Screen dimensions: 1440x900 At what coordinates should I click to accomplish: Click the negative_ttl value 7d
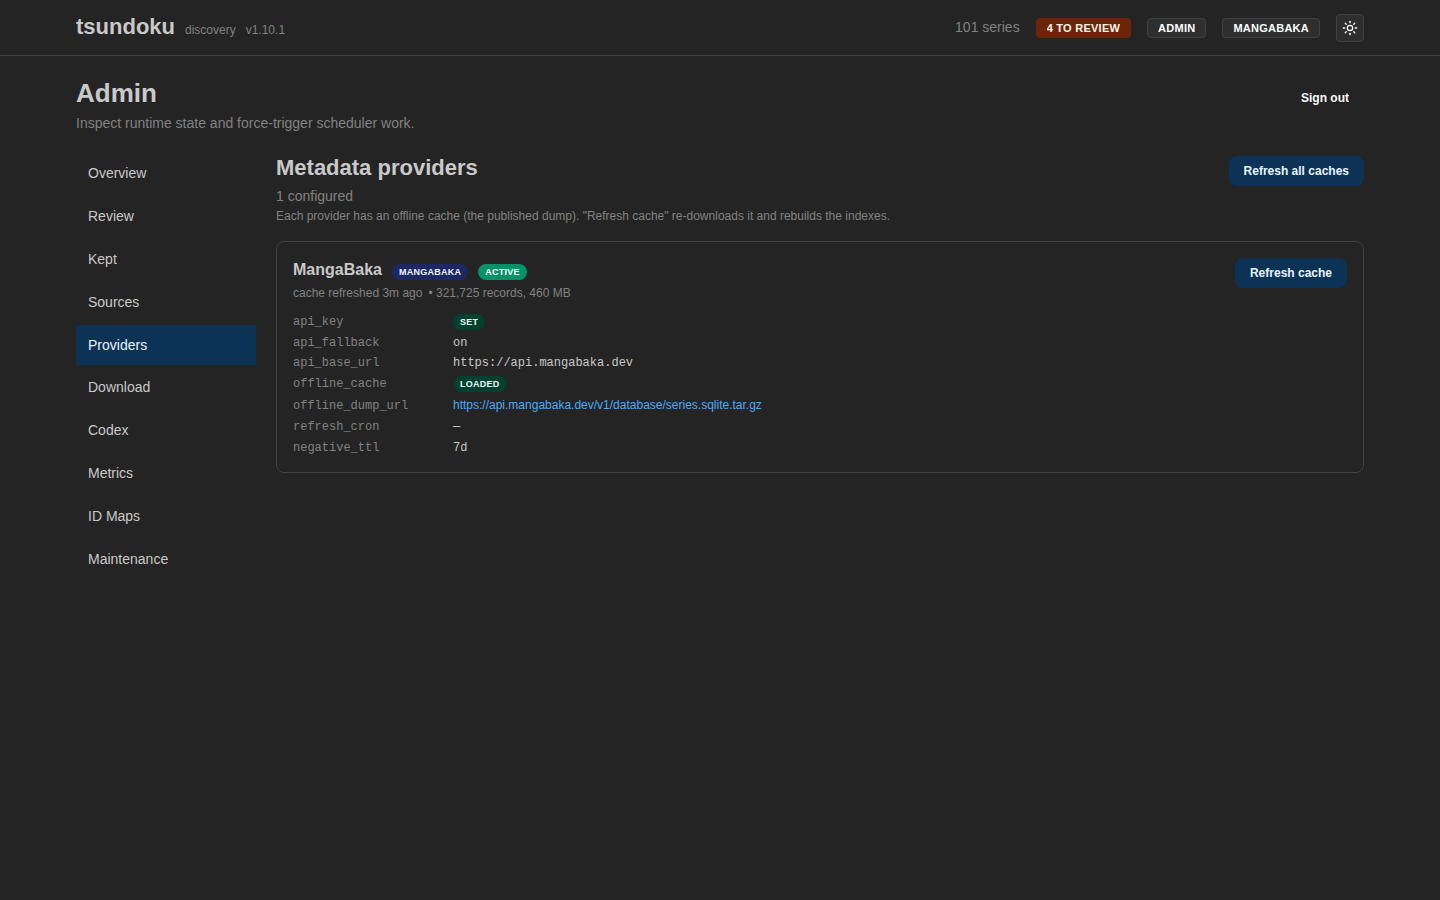point(460,447)
